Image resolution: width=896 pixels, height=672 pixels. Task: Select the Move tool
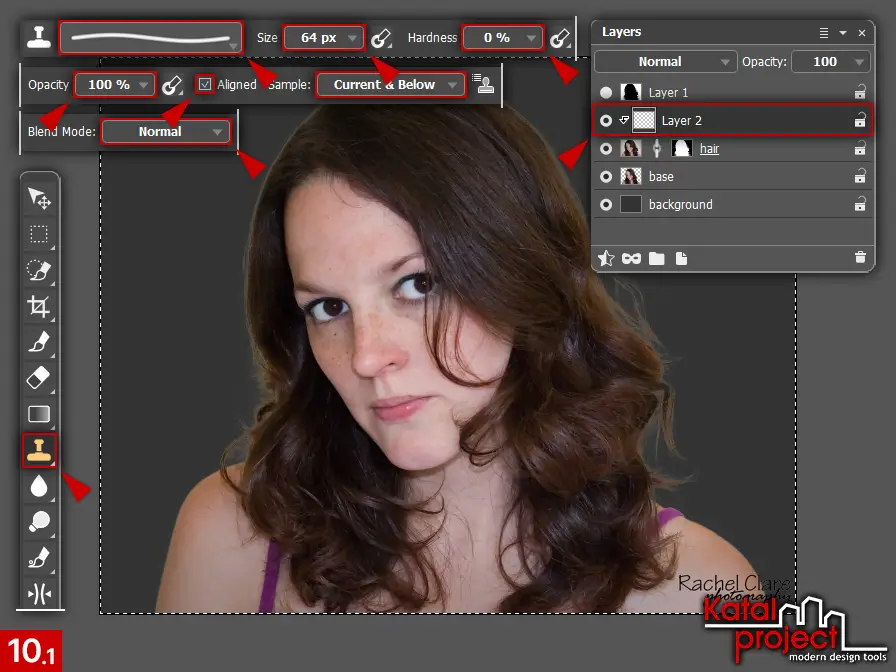tap(39, 198)
